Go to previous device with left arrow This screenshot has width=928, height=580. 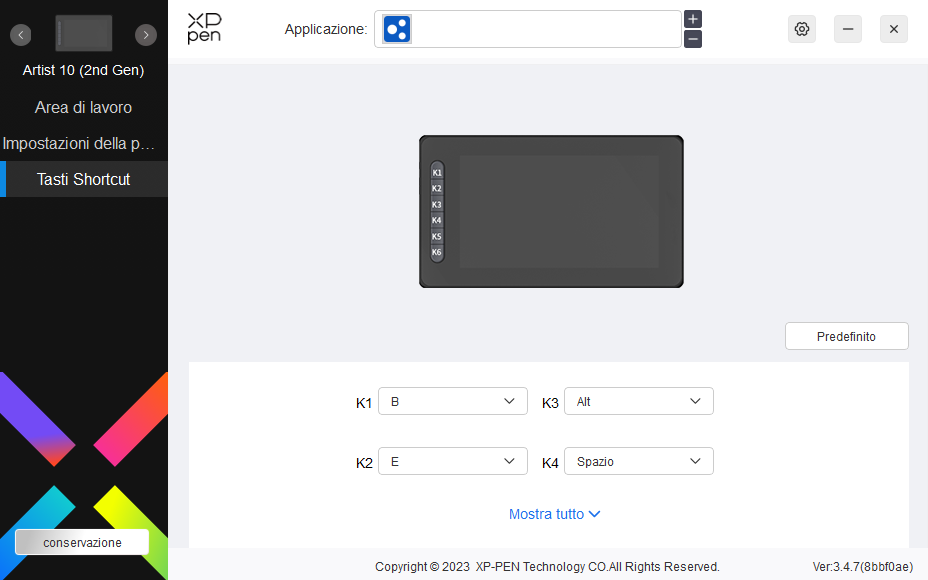click(21, 35)
